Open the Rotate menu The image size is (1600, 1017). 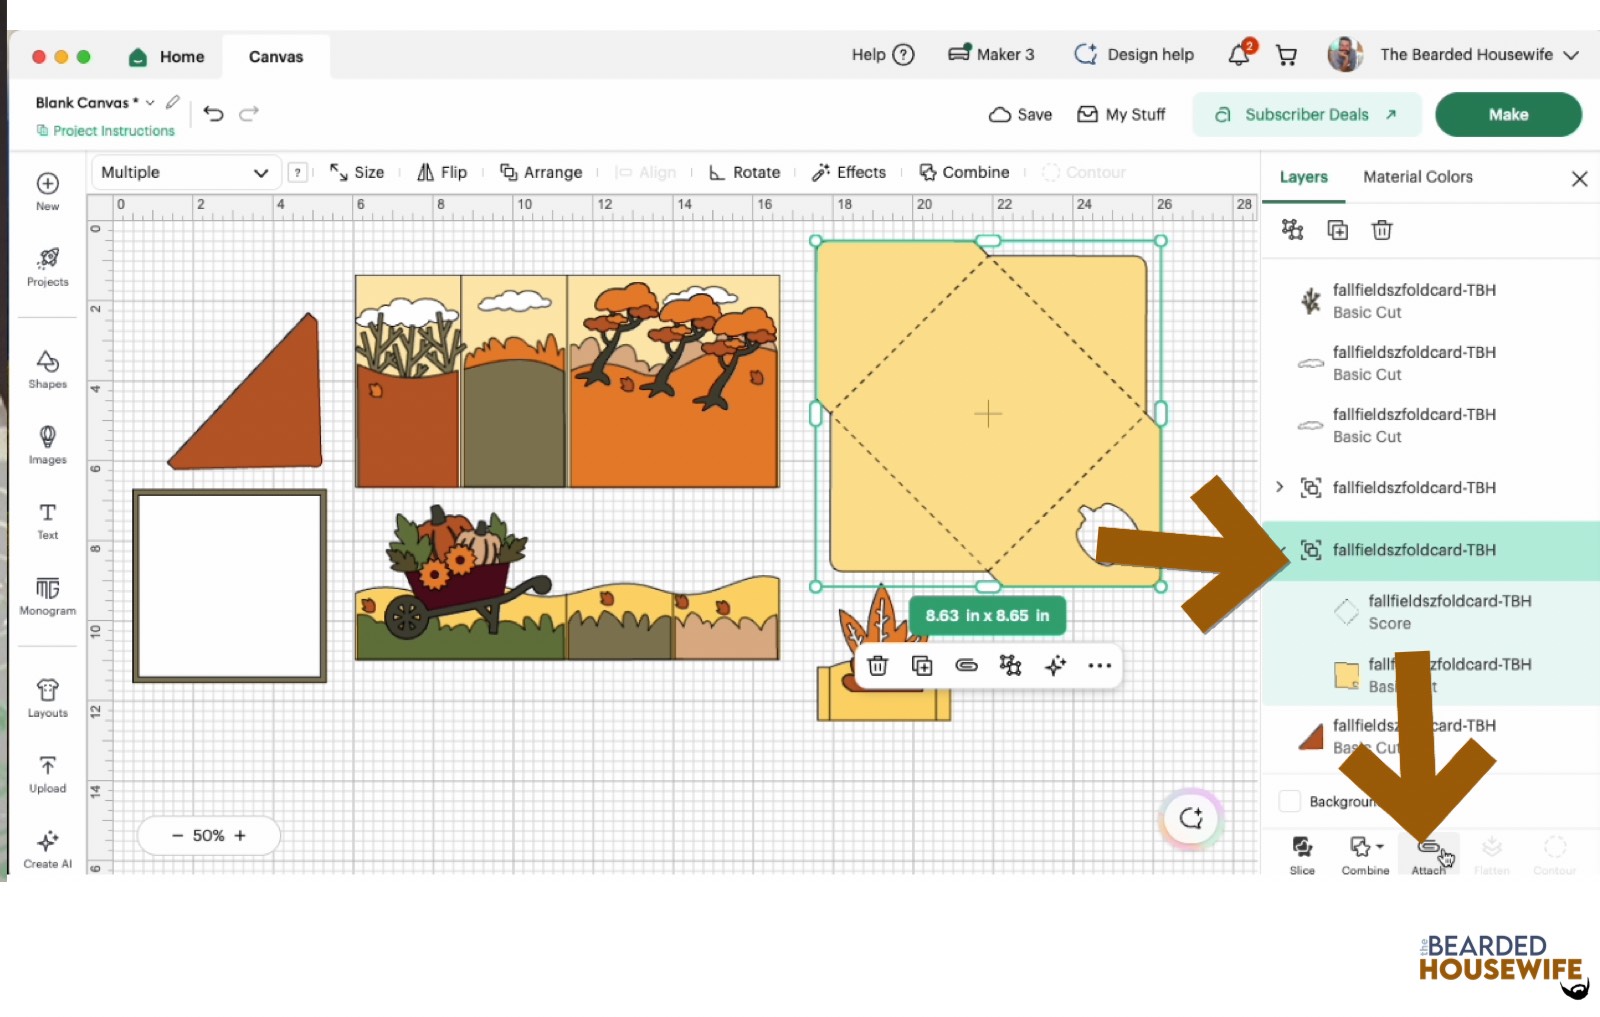(745, 172)
